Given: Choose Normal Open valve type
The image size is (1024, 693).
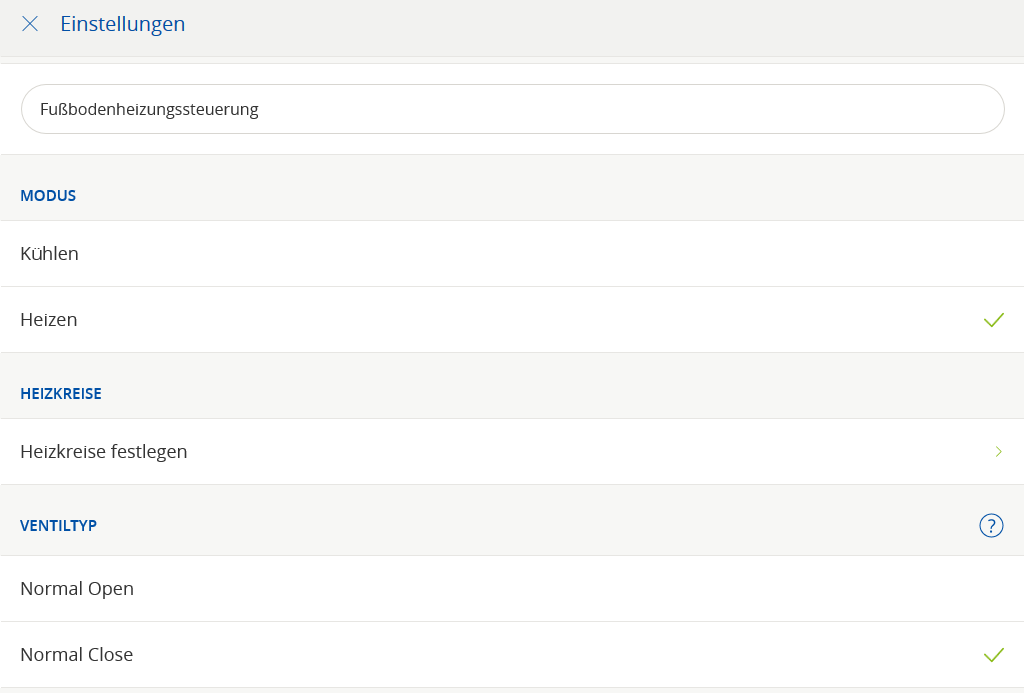Looking at the screenshot, I should [x=77, y=589].
